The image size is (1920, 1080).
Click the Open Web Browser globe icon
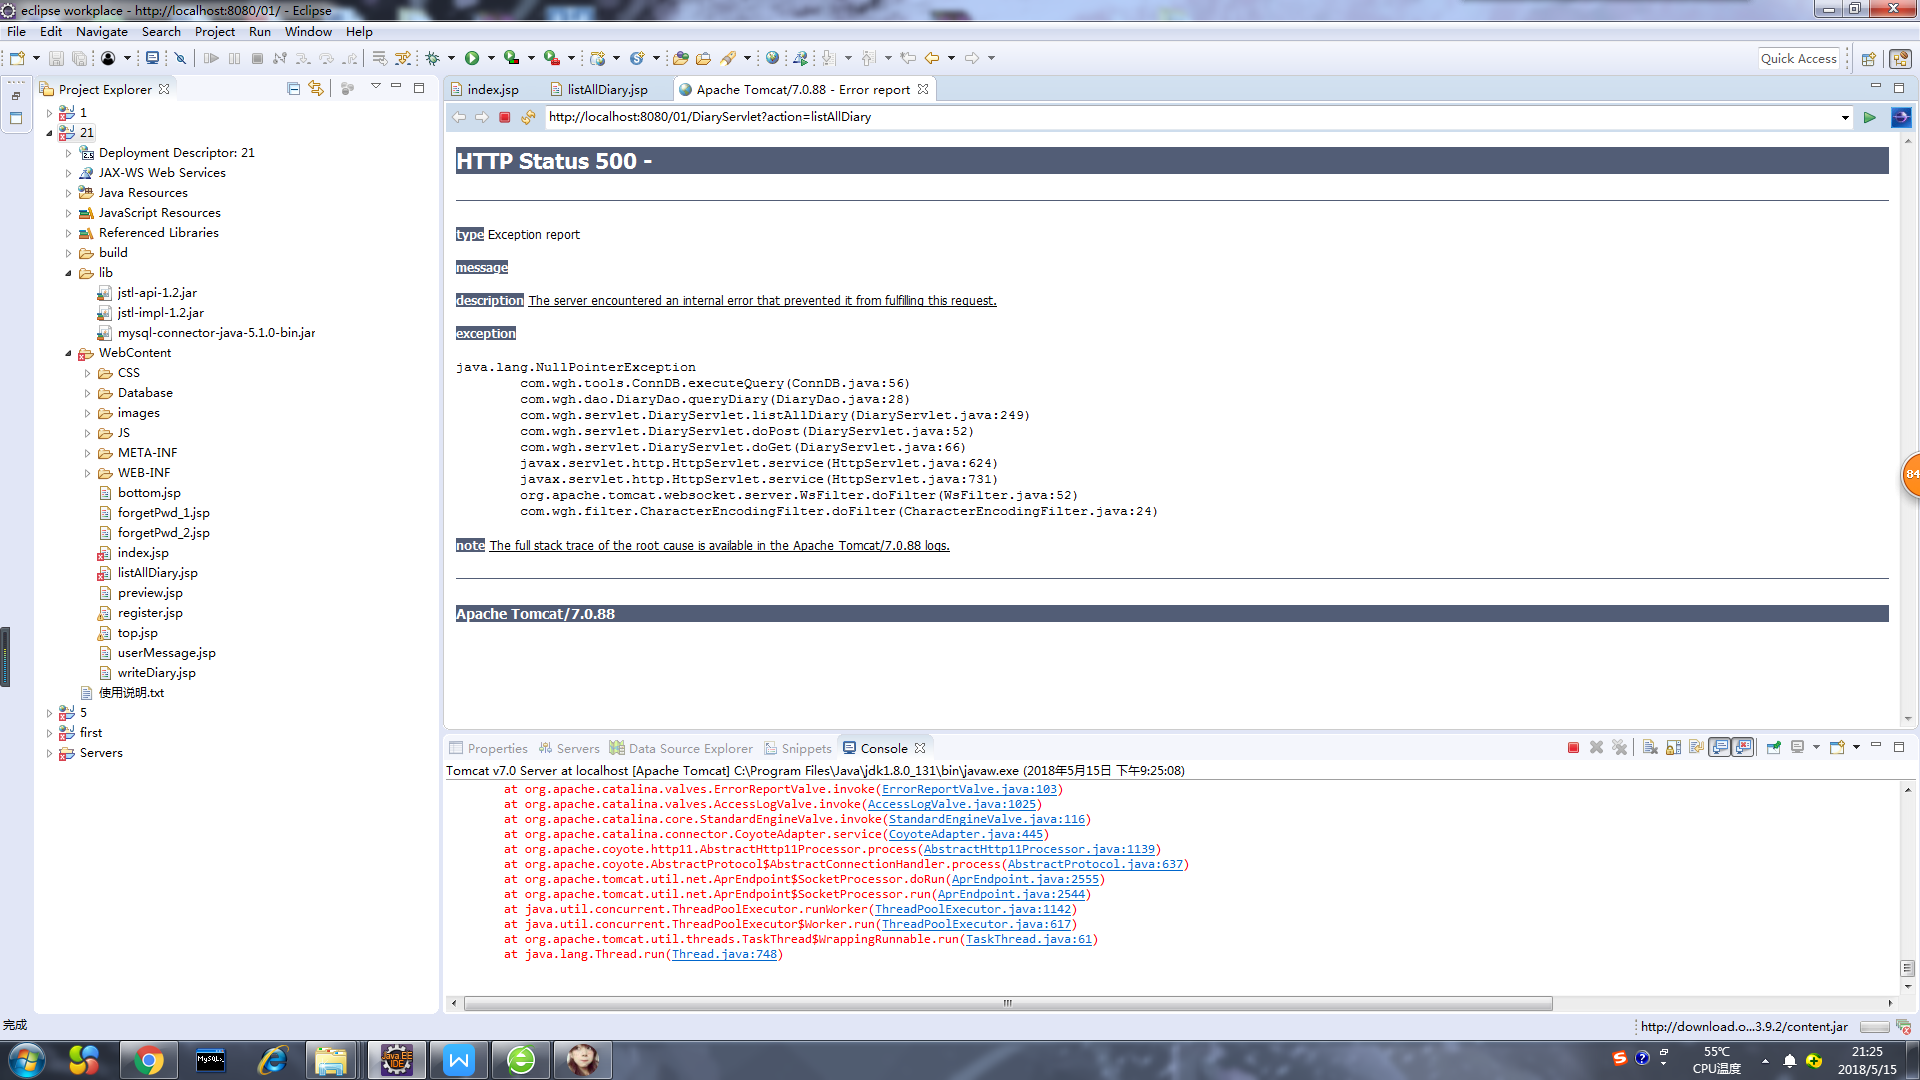click(x=772, y=58)
